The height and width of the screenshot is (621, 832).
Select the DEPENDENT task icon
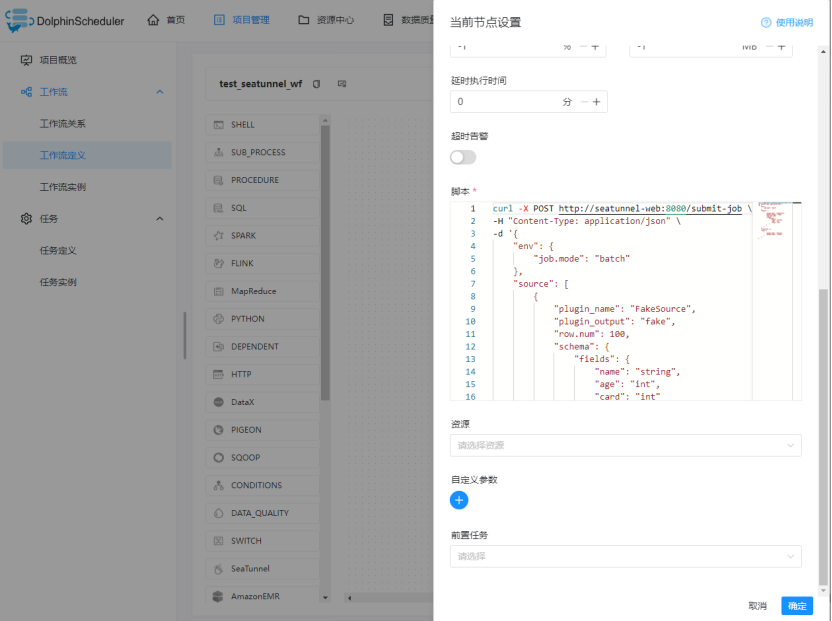(x=219, y=347)
